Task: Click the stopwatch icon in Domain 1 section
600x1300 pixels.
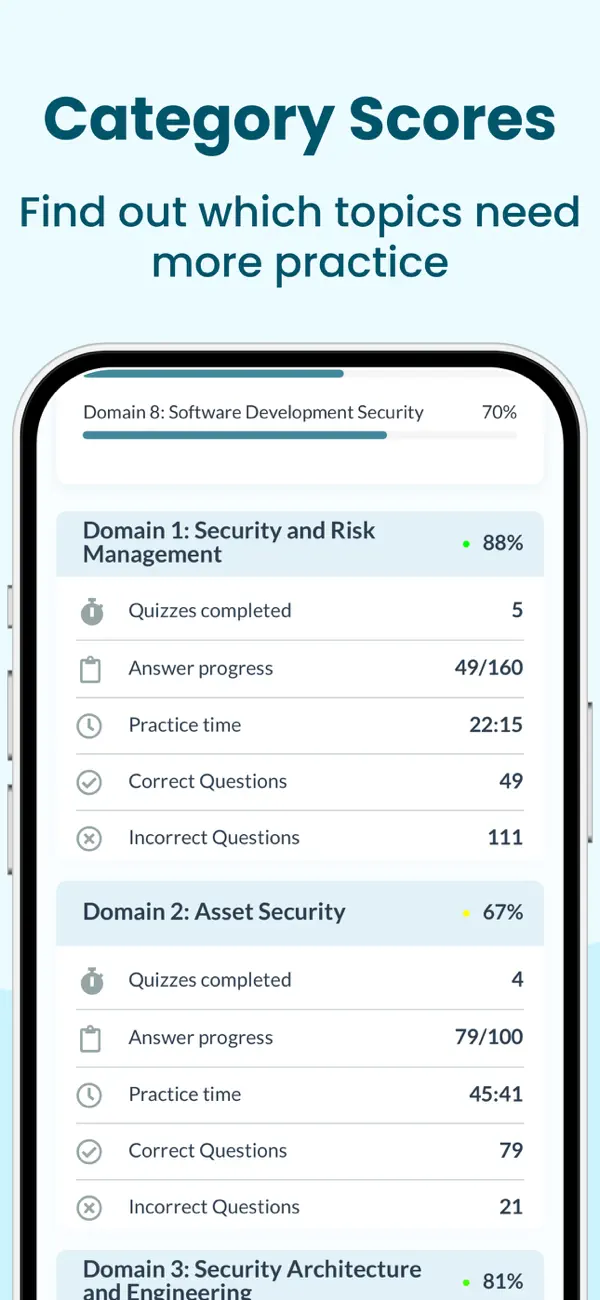Action: 91,611
